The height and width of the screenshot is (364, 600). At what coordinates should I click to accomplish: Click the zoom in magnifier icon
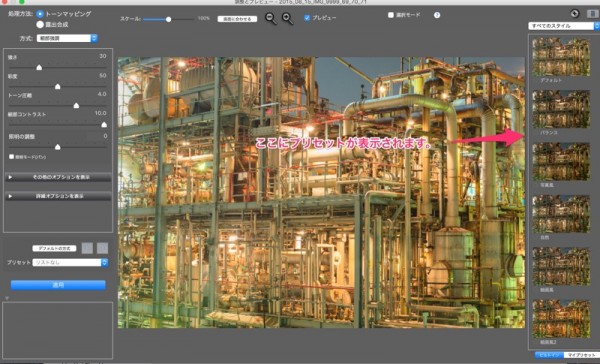(x=287, y=18)
